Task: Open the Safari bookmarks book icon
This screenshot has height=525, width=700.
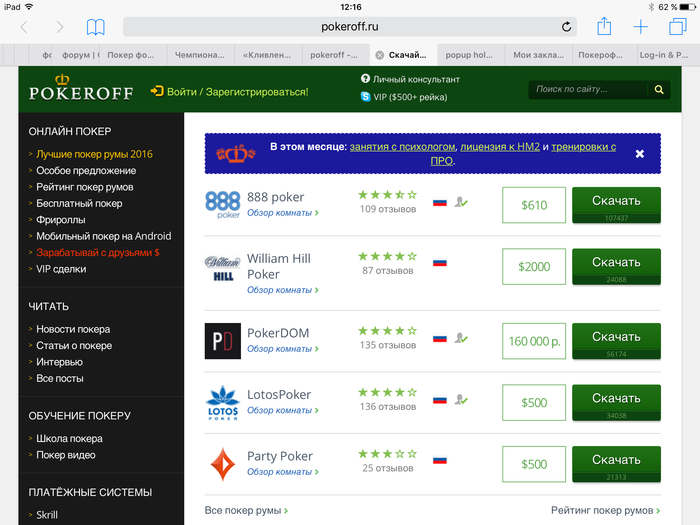Action: (x=96, y=27)
